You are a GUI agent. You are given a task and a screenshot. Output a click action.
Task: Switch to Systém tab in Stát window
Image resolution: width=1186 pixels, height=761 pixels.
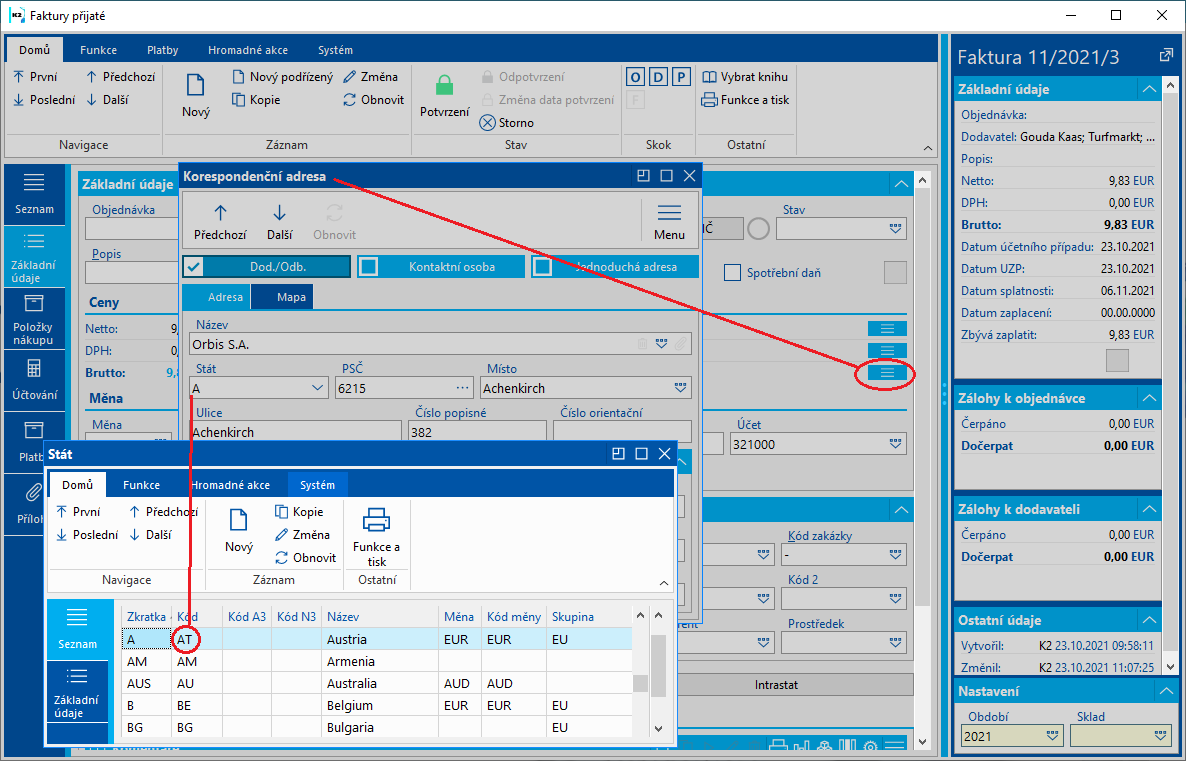[x=317, y=485]
